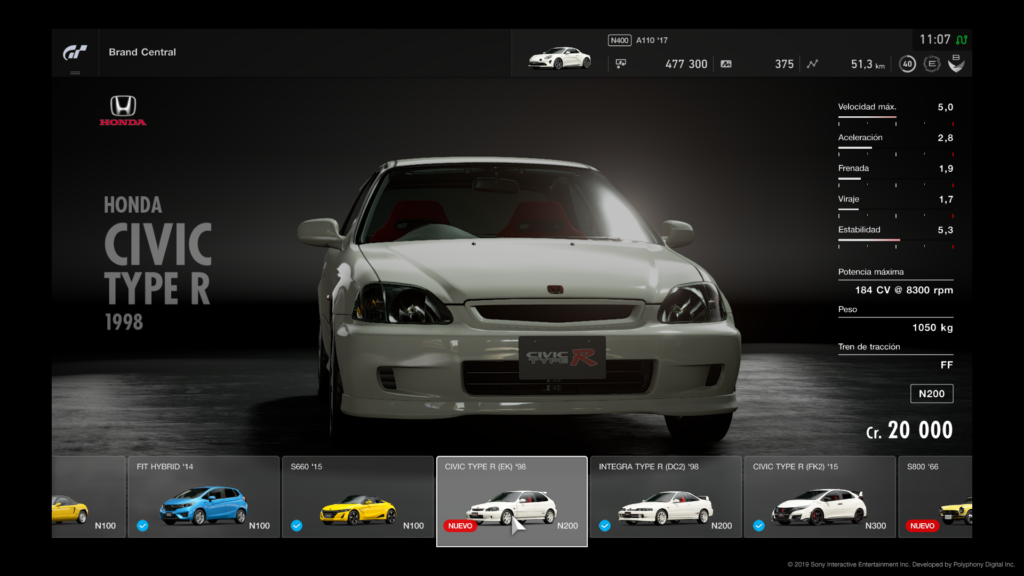Select the Fit Hybrid '14 car card

point(204,497)
